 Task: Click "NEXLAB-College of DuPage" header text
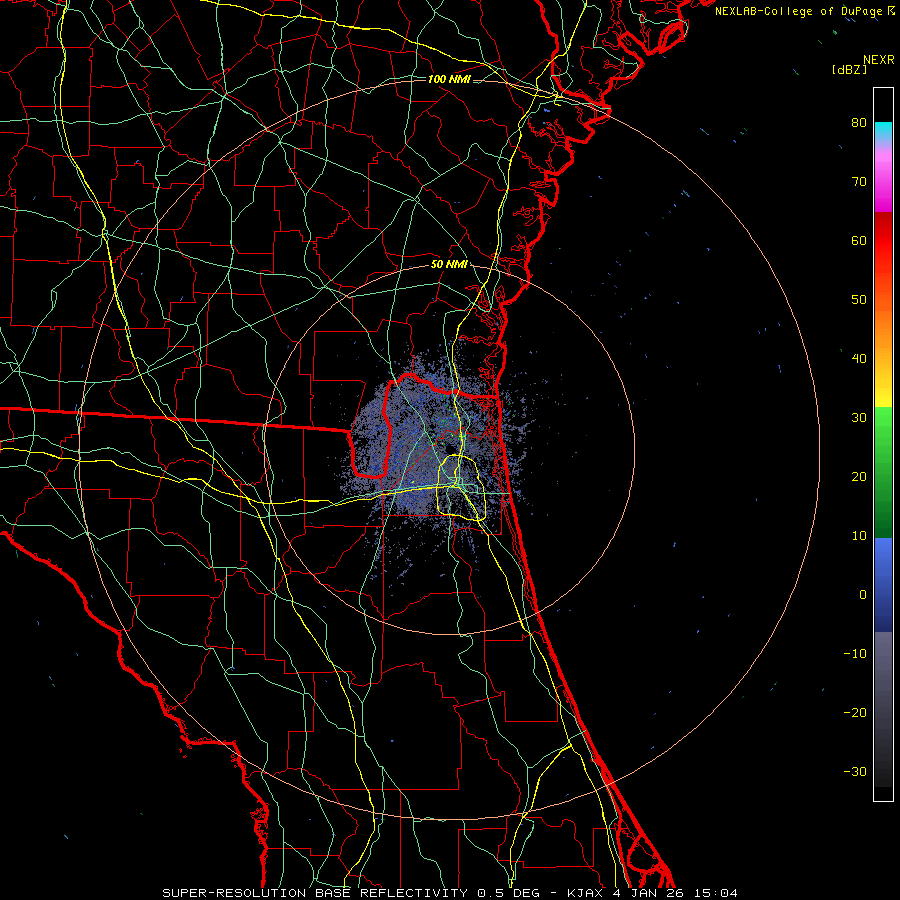[x=799, y=11]
